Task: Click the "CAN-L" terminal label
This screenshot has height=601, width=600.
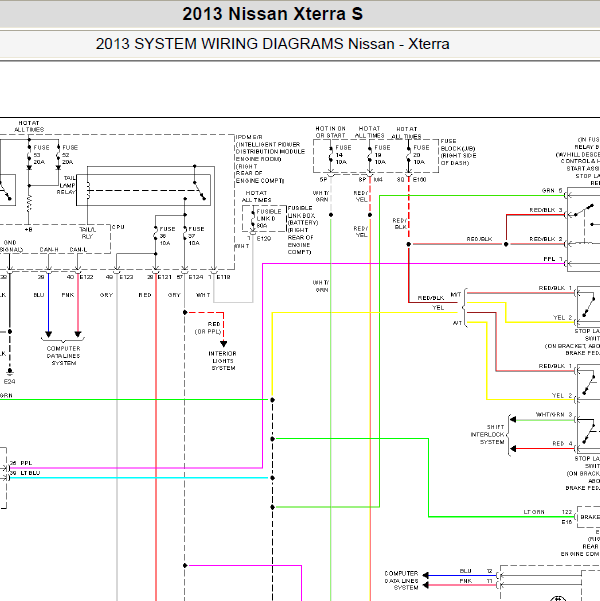Action: (78, 250)
